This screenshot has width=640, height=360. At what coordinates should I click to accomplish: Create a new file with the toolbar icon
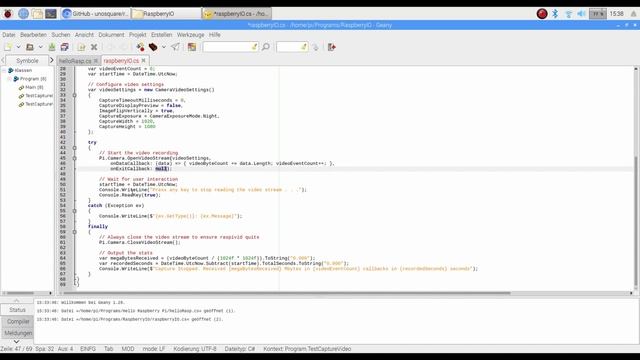pos(8,47)
